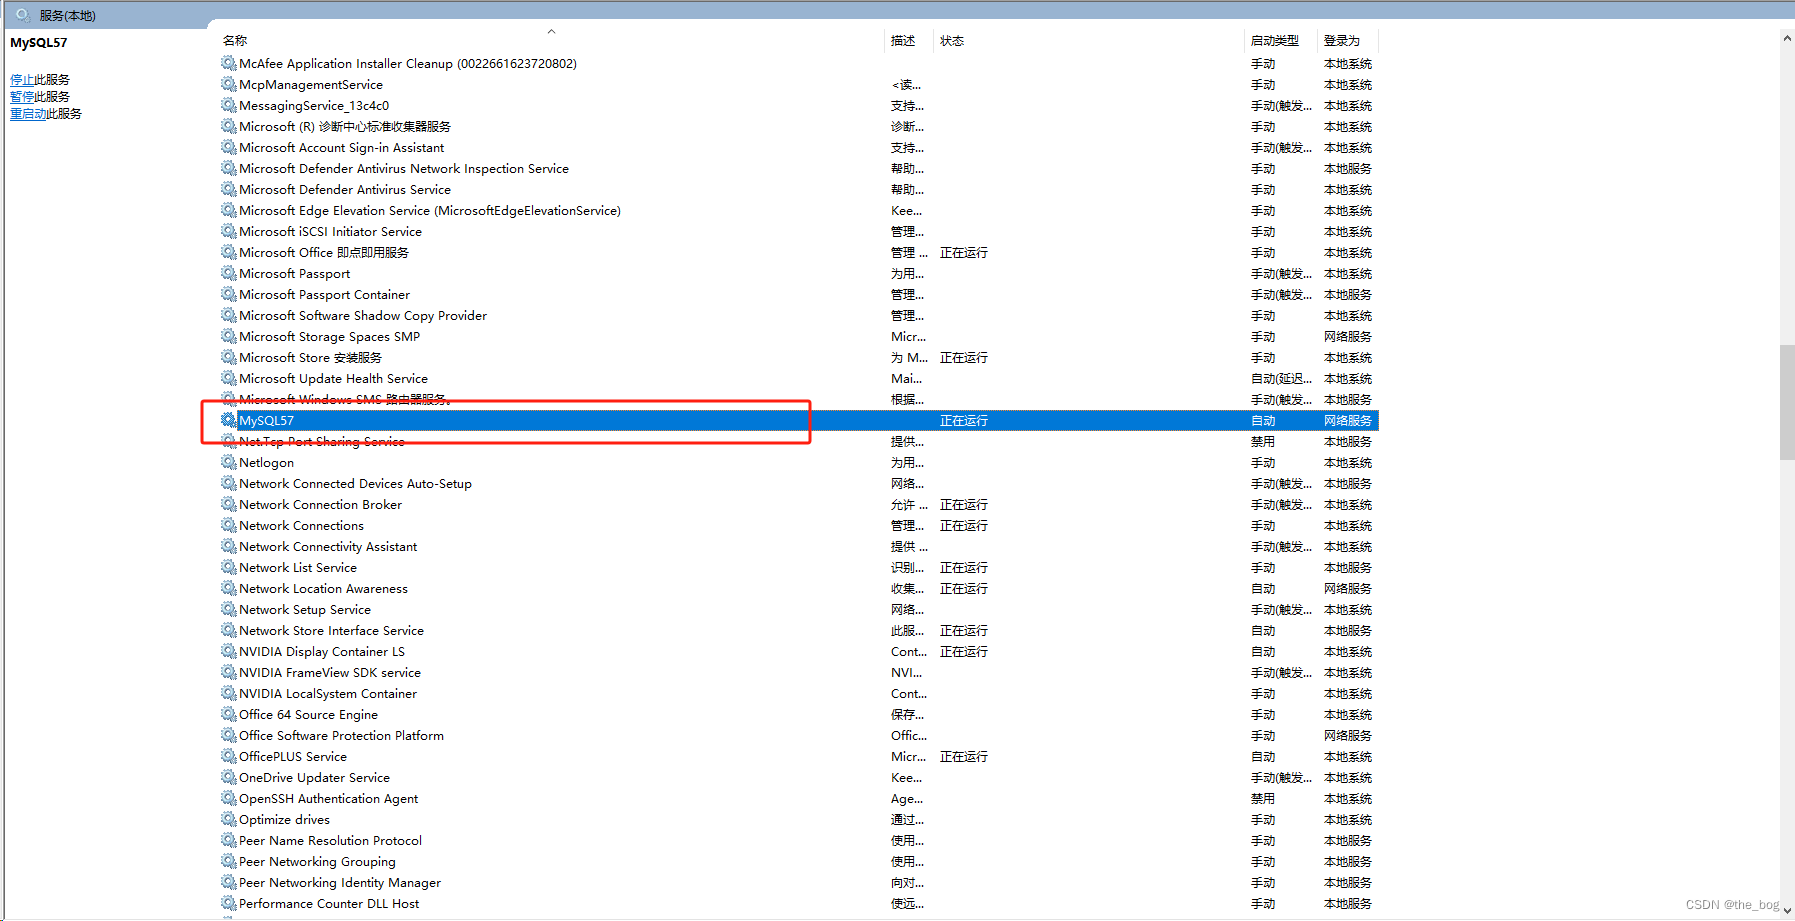
Task: Click the MySQL57 service gear icon
Action: tap(228, 420)
